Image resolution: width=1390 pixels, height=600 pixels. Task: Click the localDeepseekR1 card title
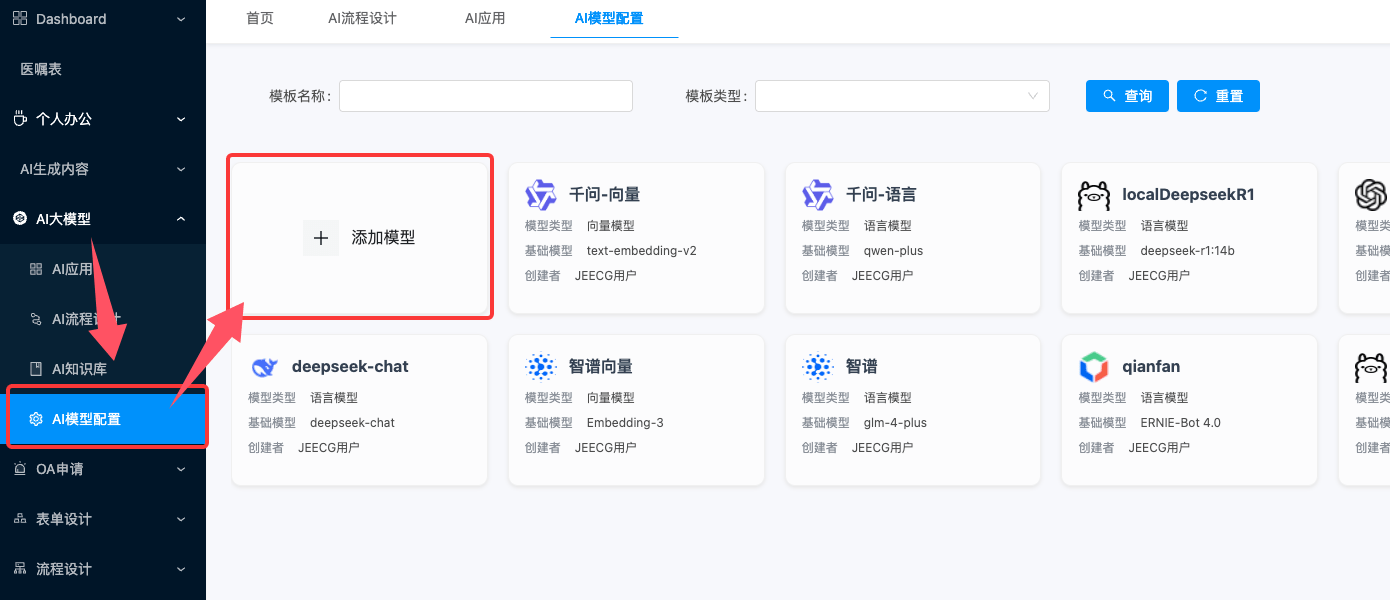pos(1189,194)
